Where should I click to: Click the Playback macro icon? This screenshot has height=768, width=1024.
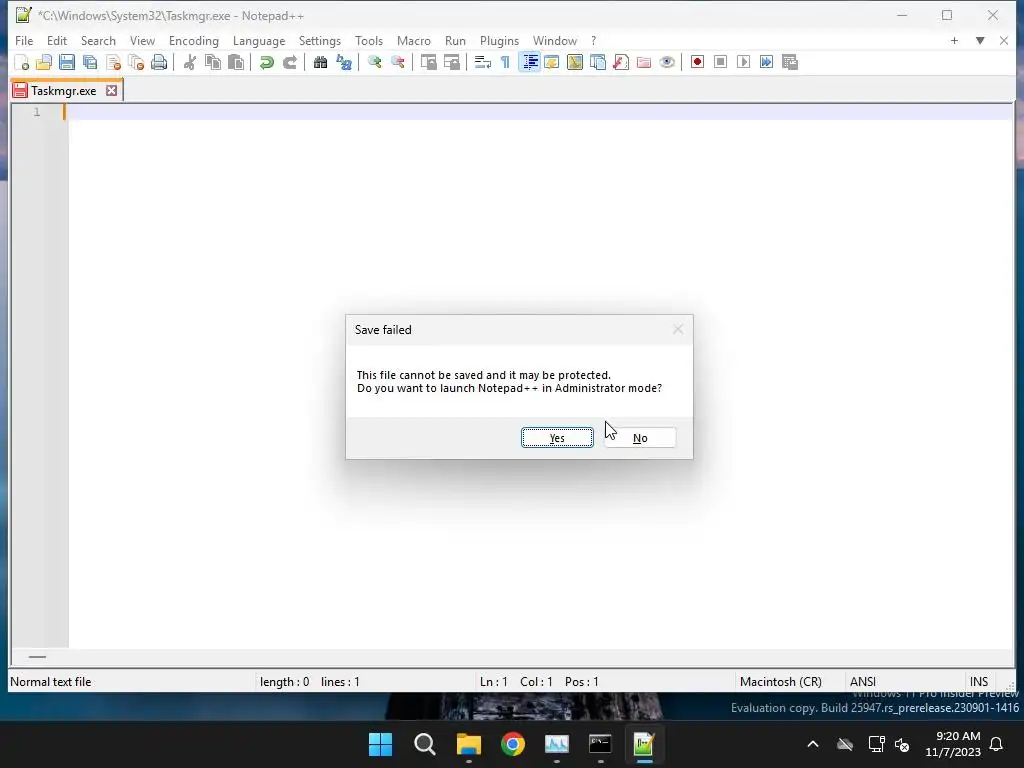(743, 62)
